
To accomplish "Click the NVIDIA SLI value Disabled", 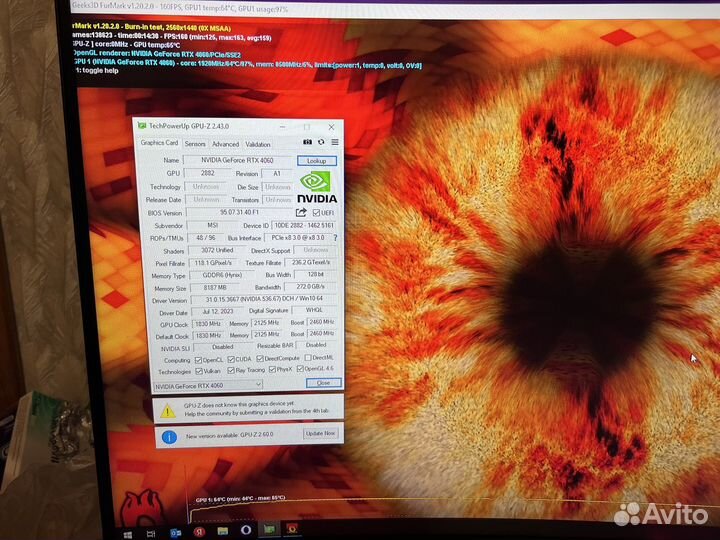I will (223, 347).
